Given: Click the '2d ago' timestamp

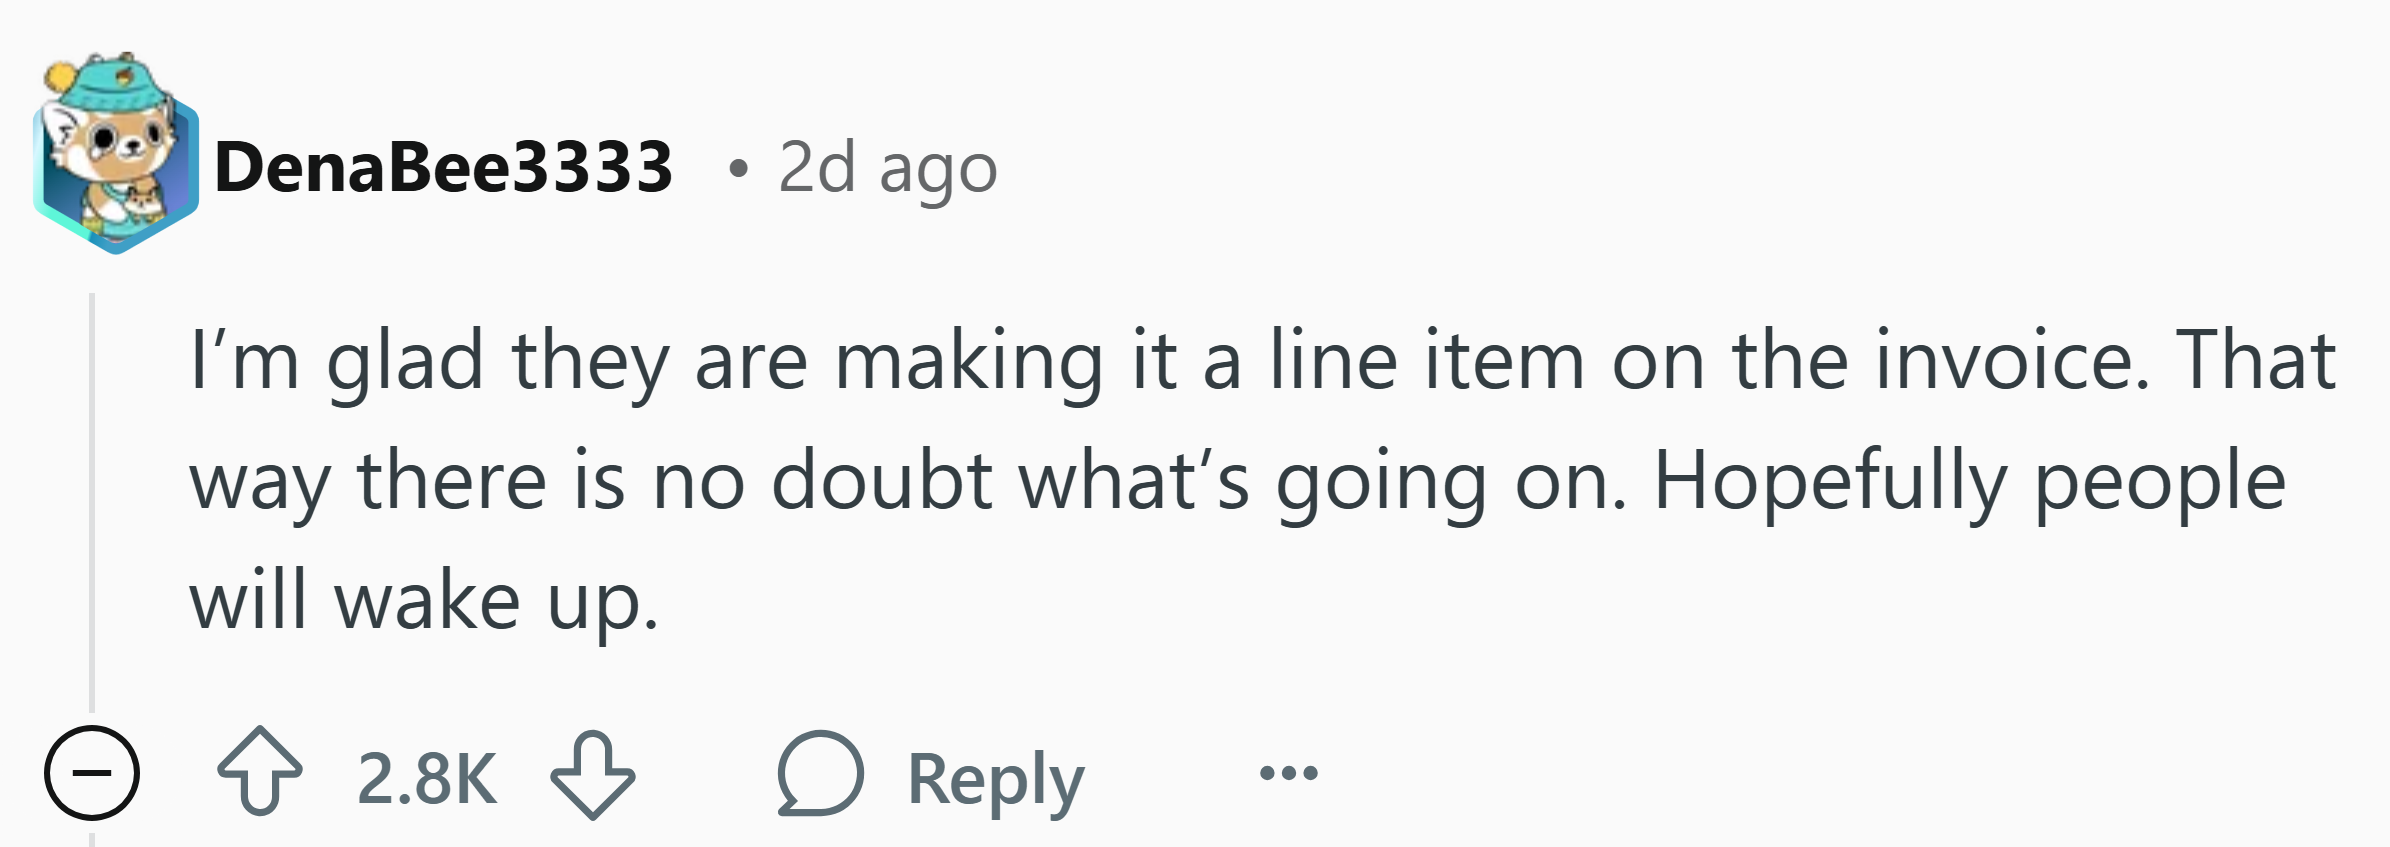Looking at the screenshot, I should pos(887,168).
